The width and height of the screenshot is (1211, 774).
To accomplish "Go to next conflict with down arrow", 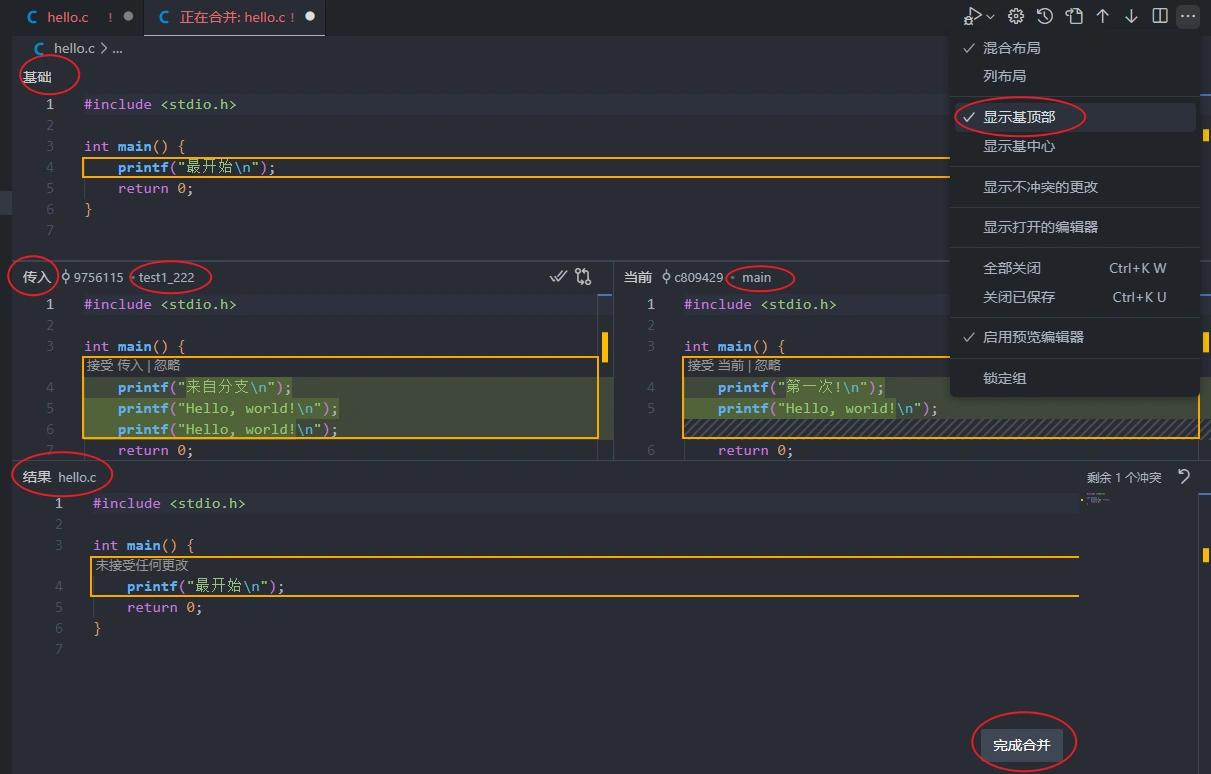I will click(x=1131, y=16).
